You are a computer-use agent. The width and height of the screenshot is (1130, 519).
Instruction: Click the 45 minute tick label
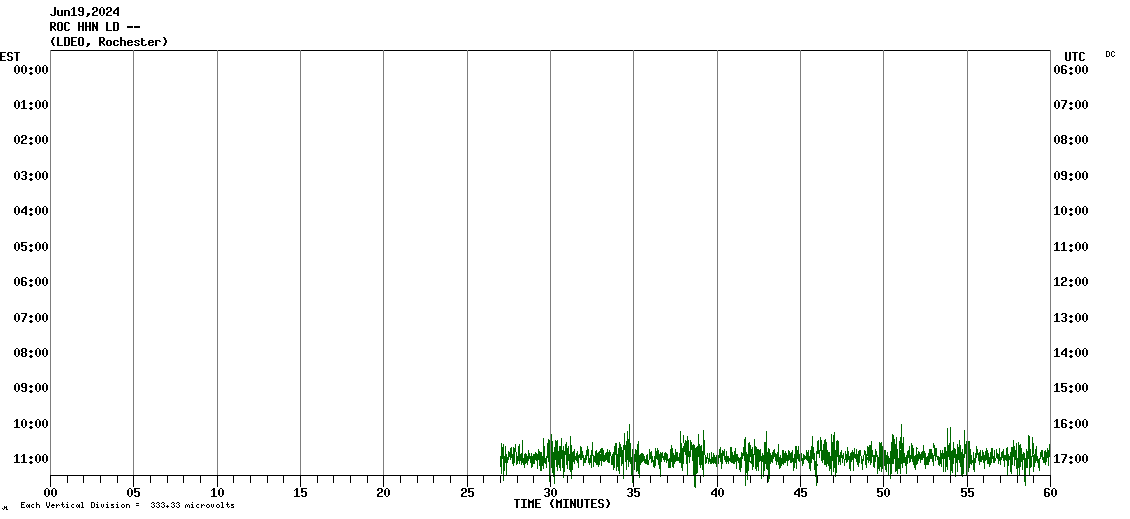pyautogui.click(x=800, y=493)
